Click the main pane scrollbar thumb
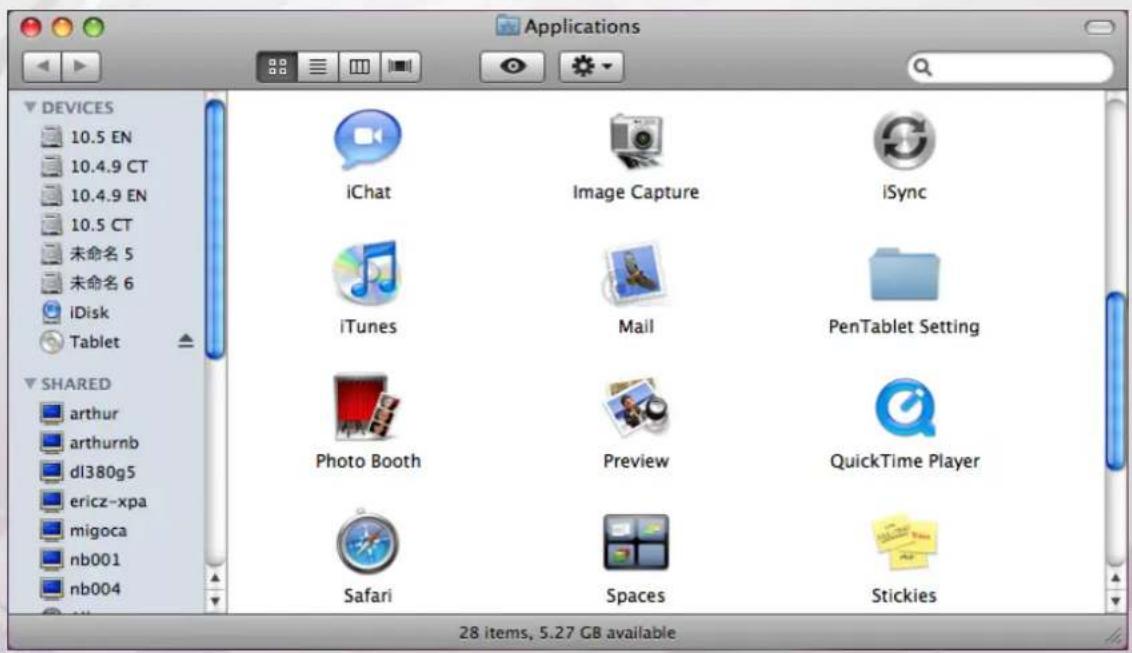This screenshot has width=1132, height=653. (1115, 381)
